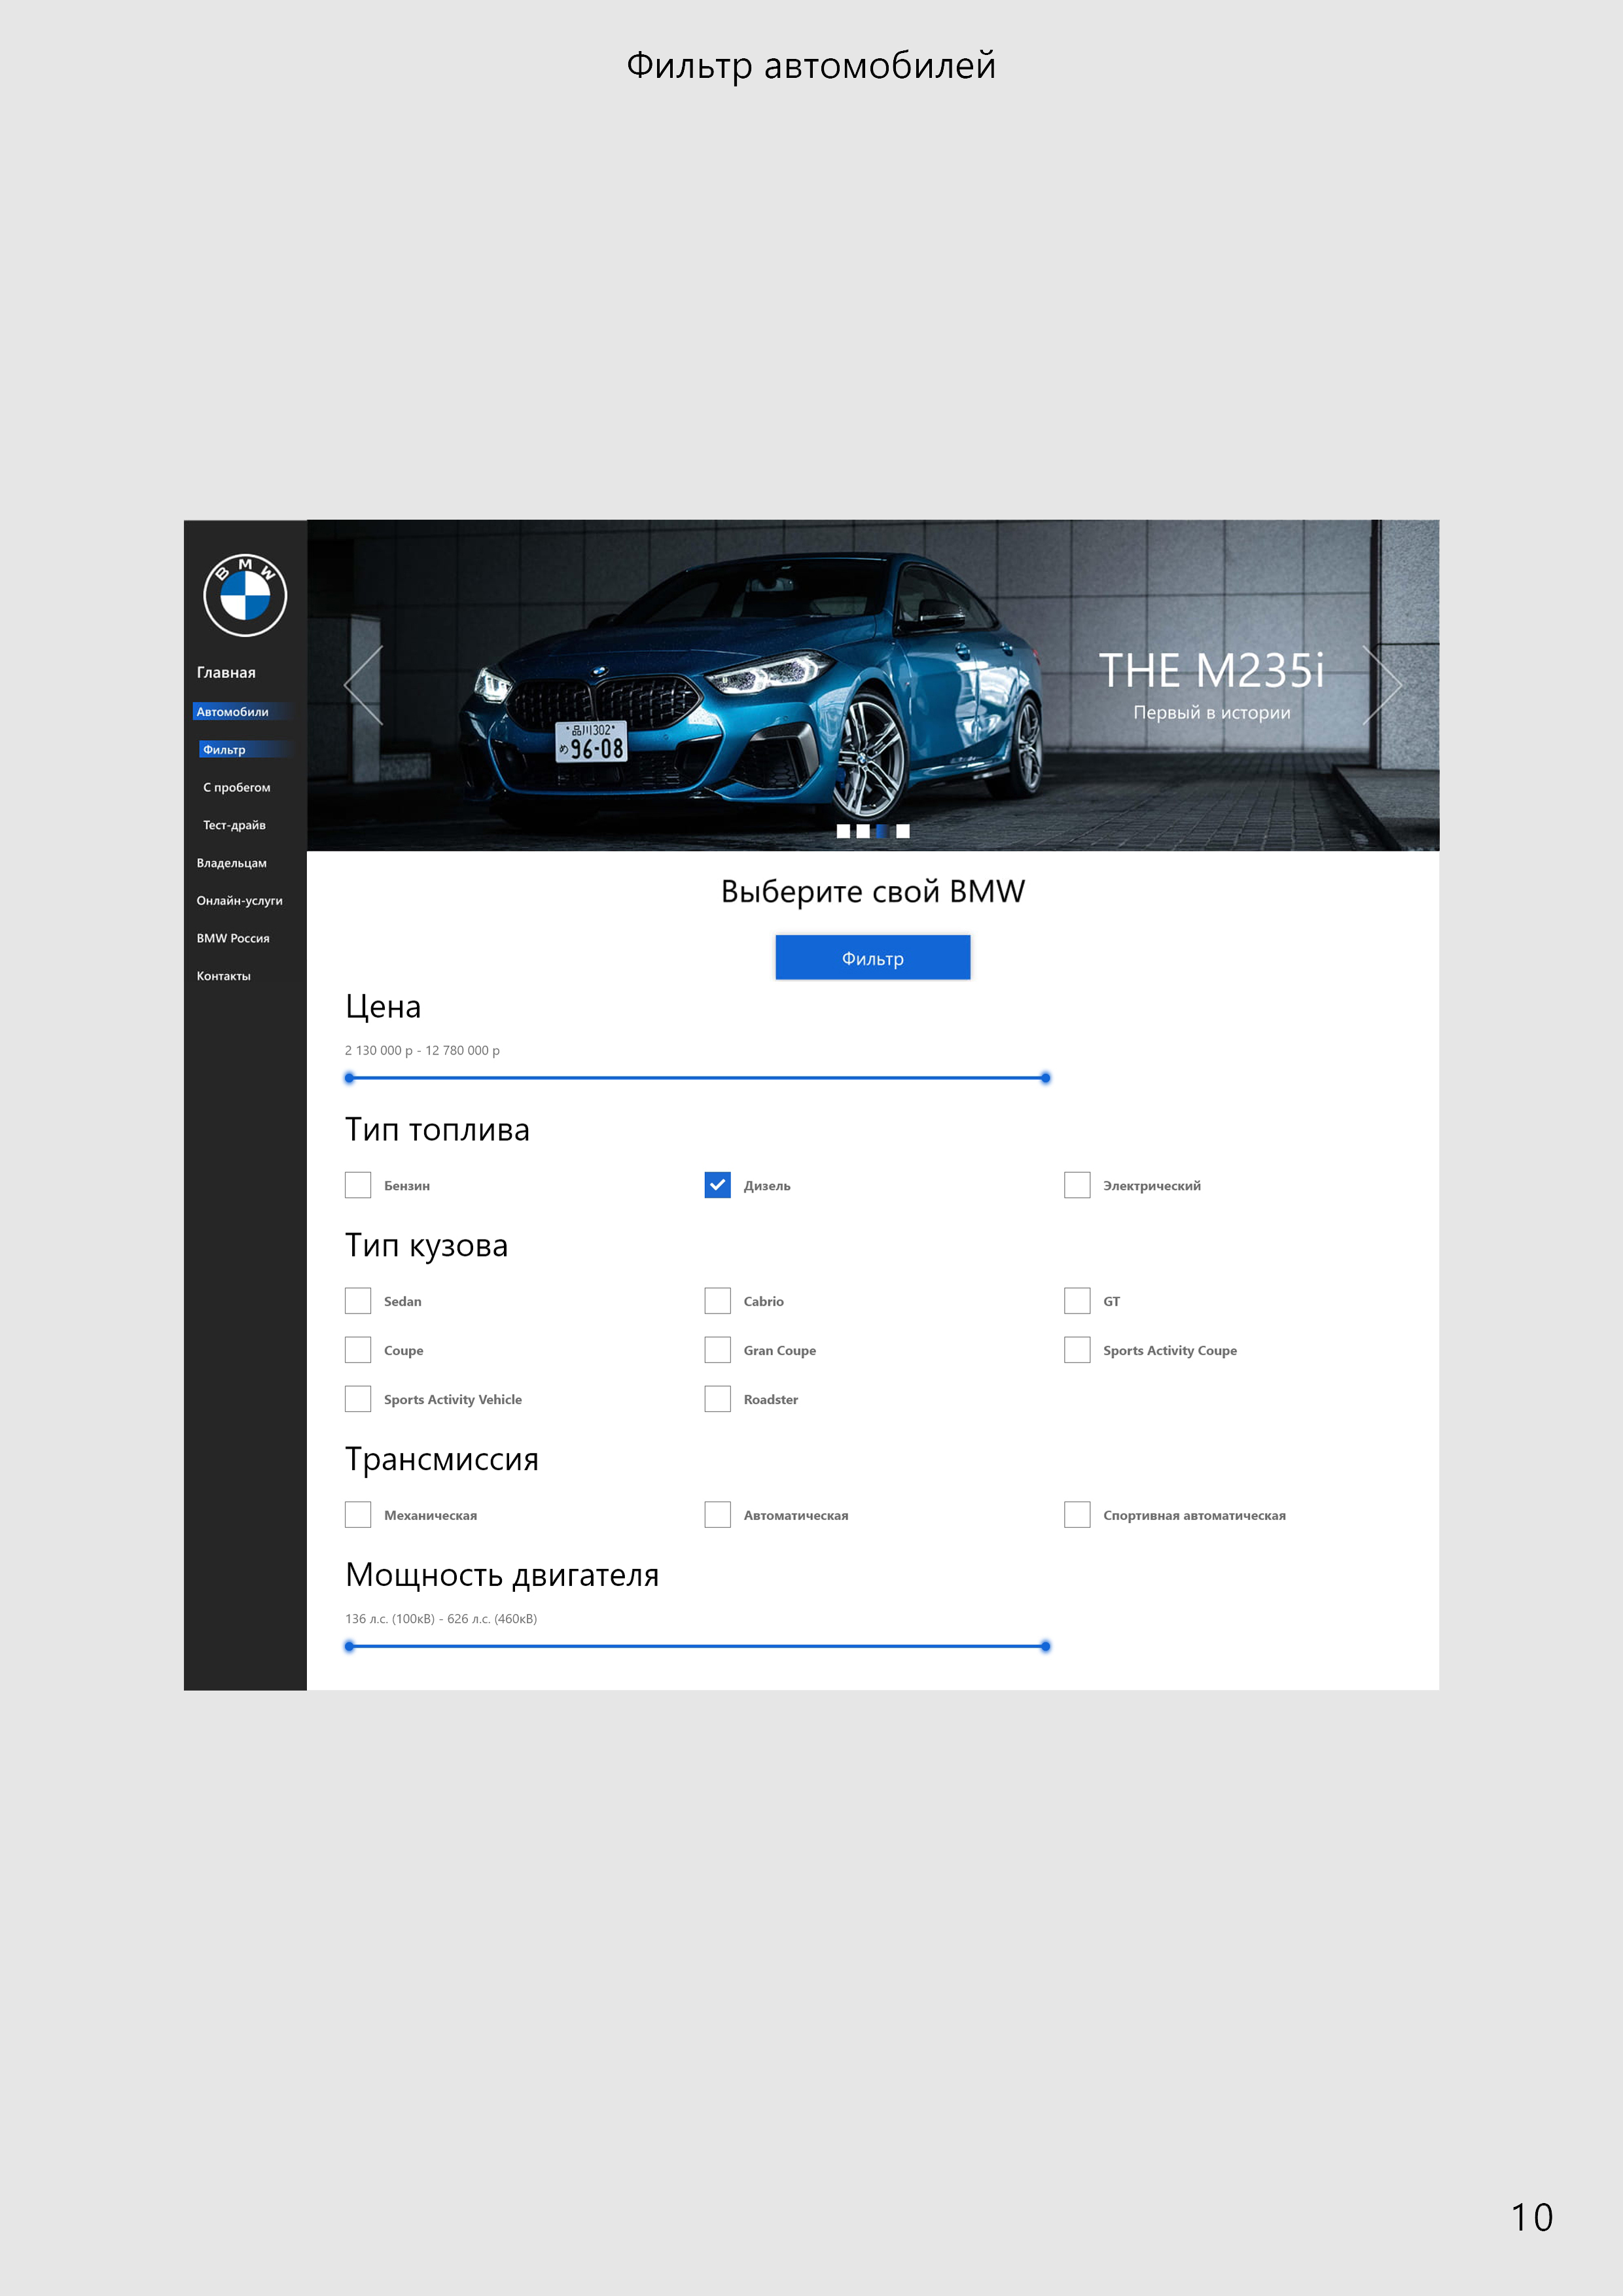The height and width of the screenshot is (2296, 1623).
Task: Open the С пробегом sidebar item
Action: tap(237, 787)
